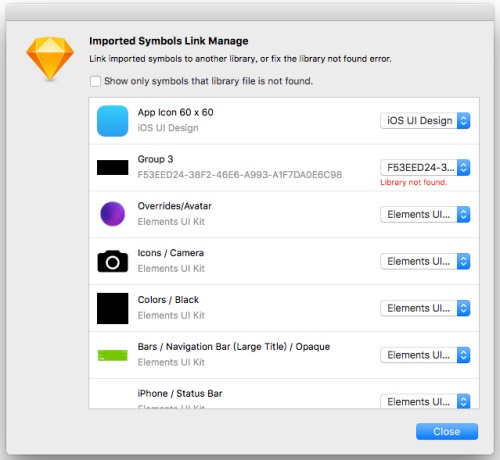Click the Group 3 UUID subtitle text
The height and width of the screenshot is (460, 500).
coord(240,175)
